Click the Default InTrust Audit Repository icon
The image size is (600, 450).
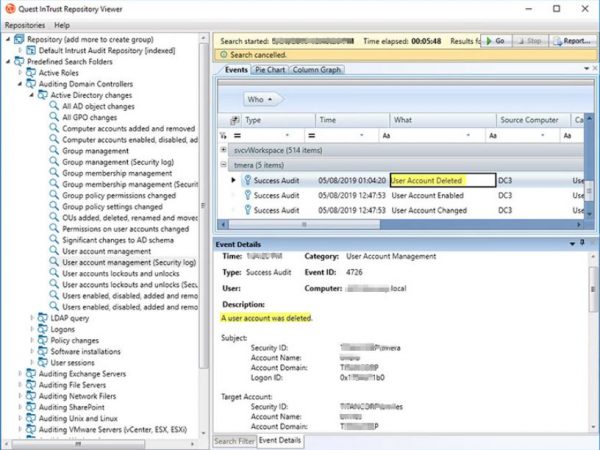31,50
